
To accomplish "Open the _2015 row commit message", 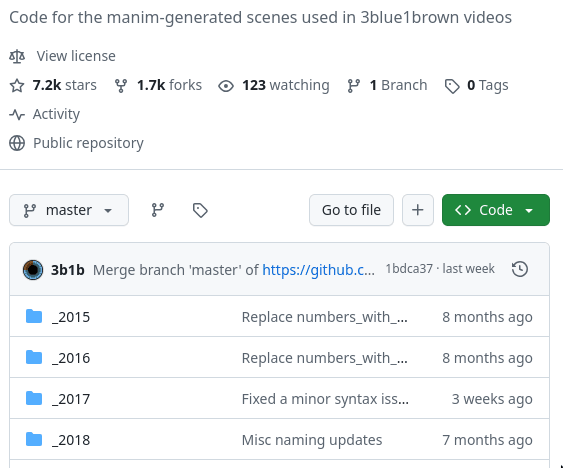I will [325, 317].
